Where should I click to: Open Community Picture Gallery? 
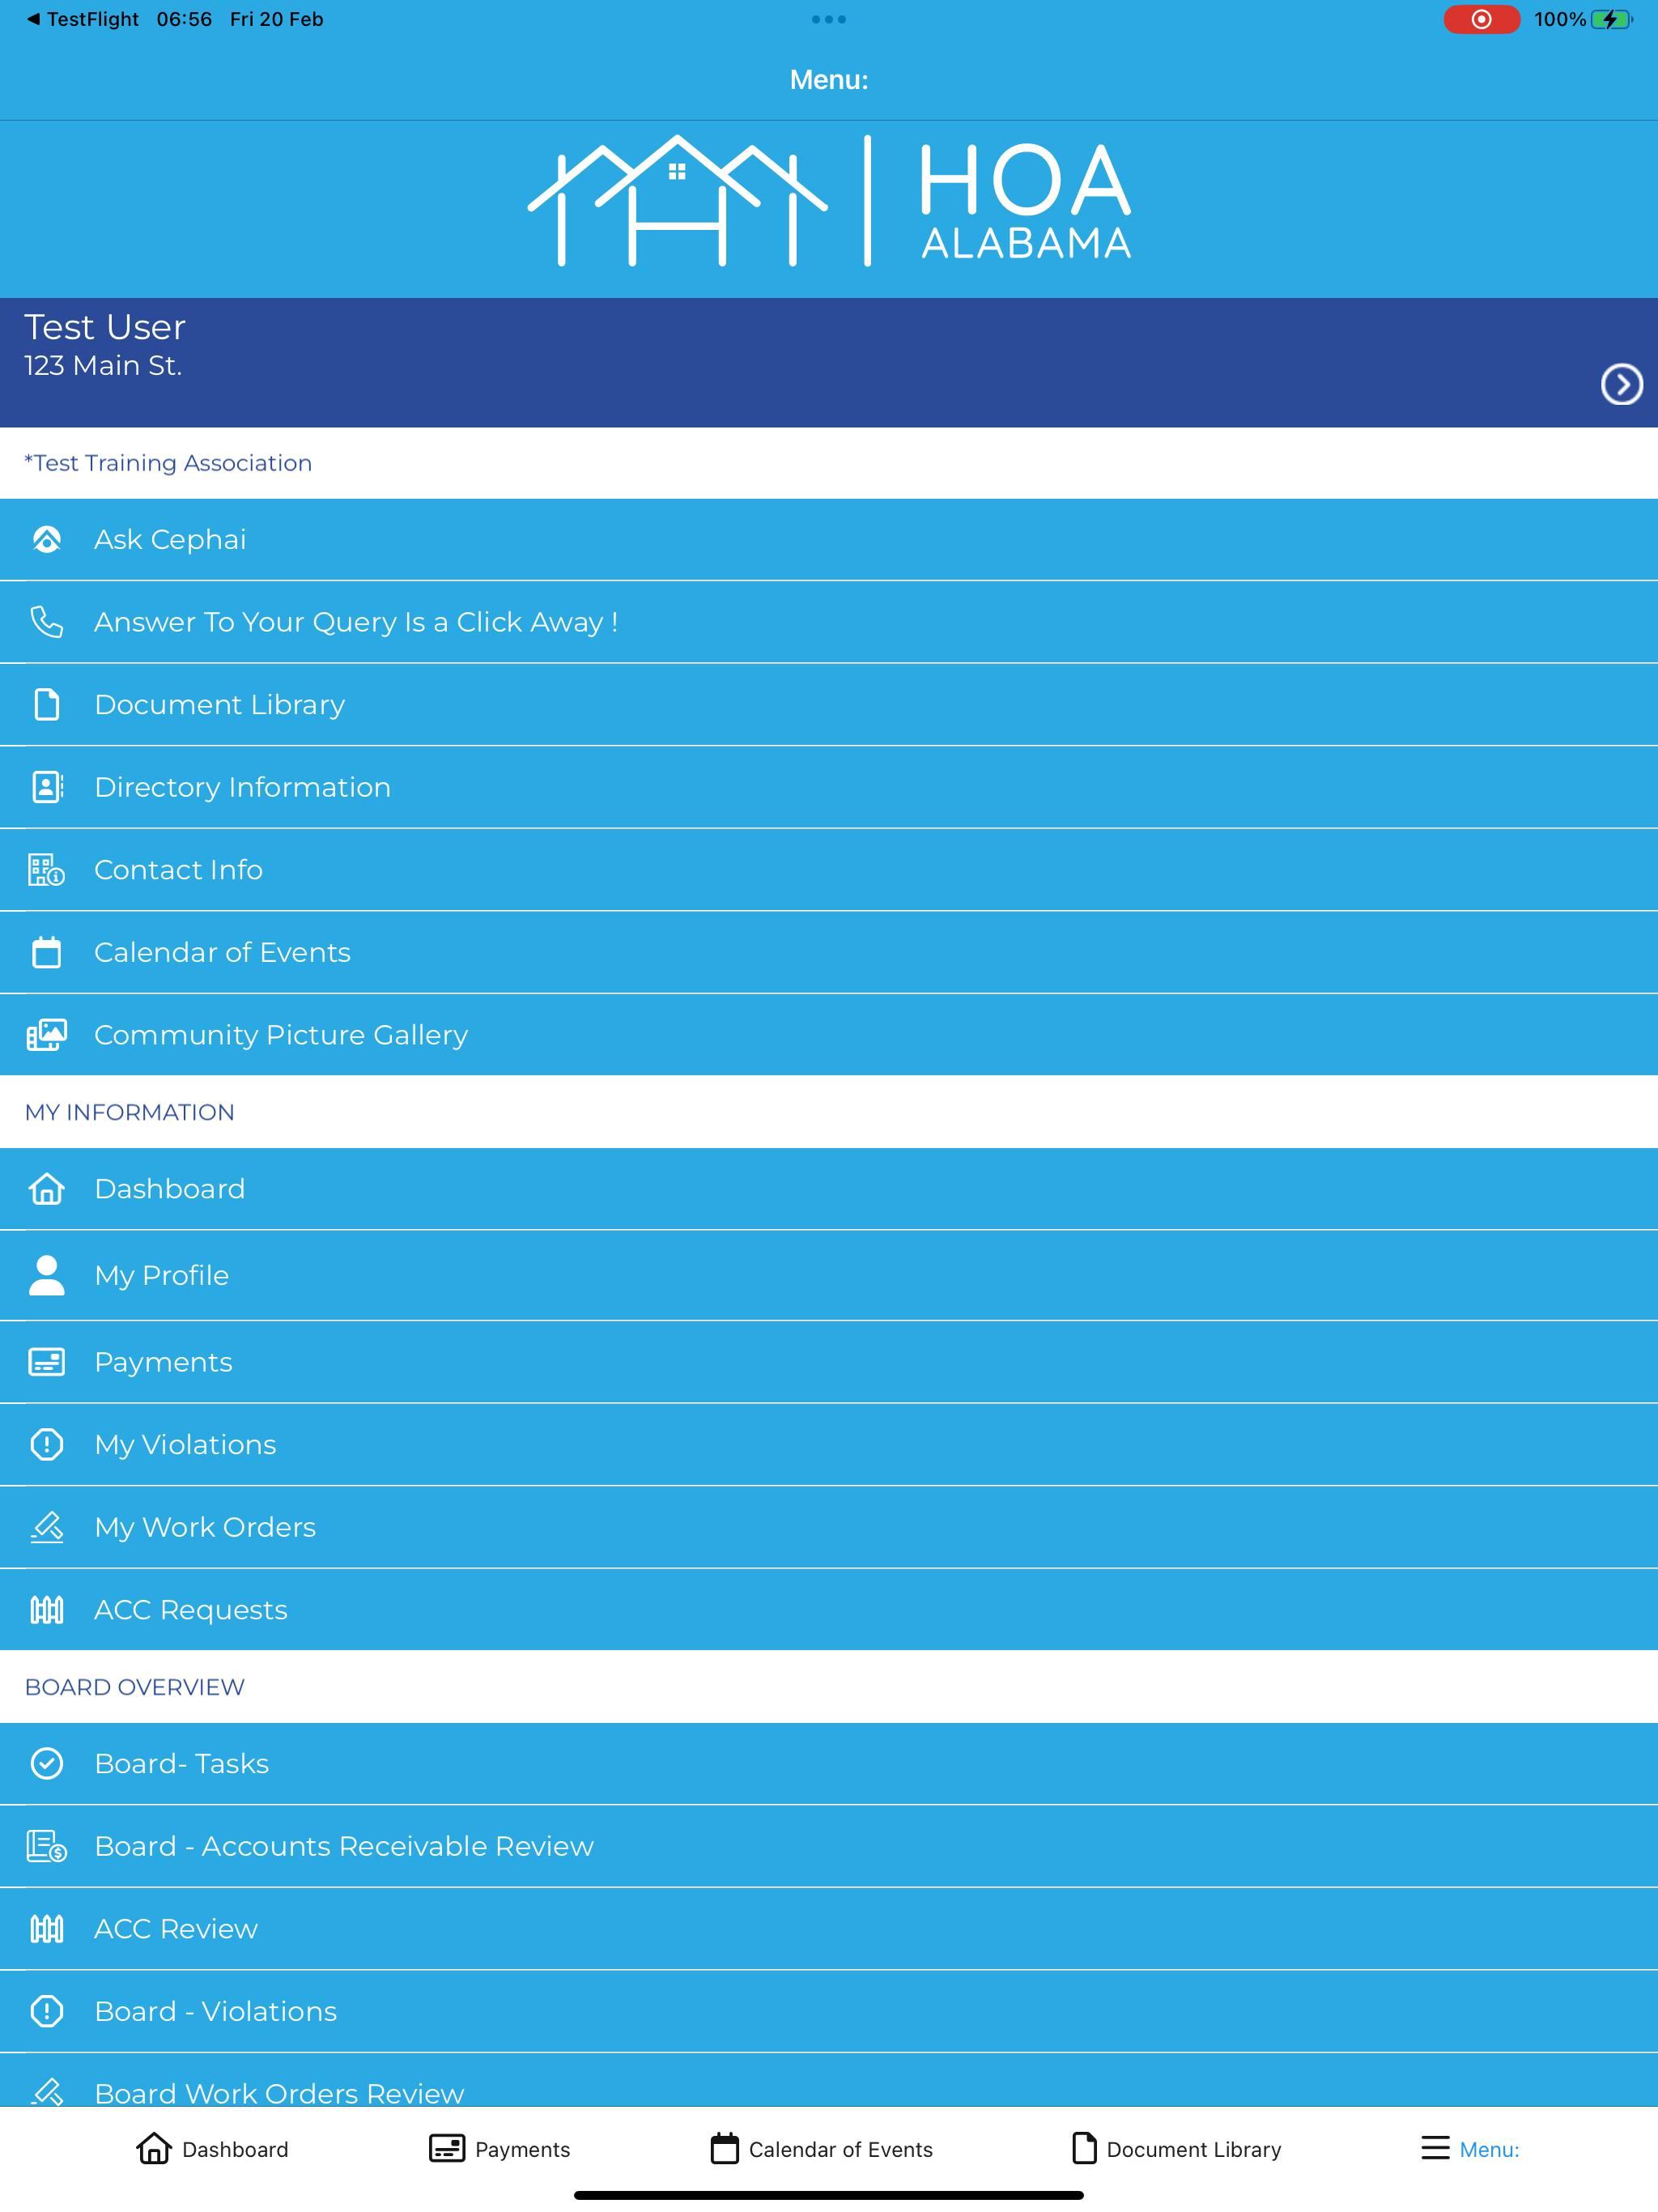pos(829,1035)
